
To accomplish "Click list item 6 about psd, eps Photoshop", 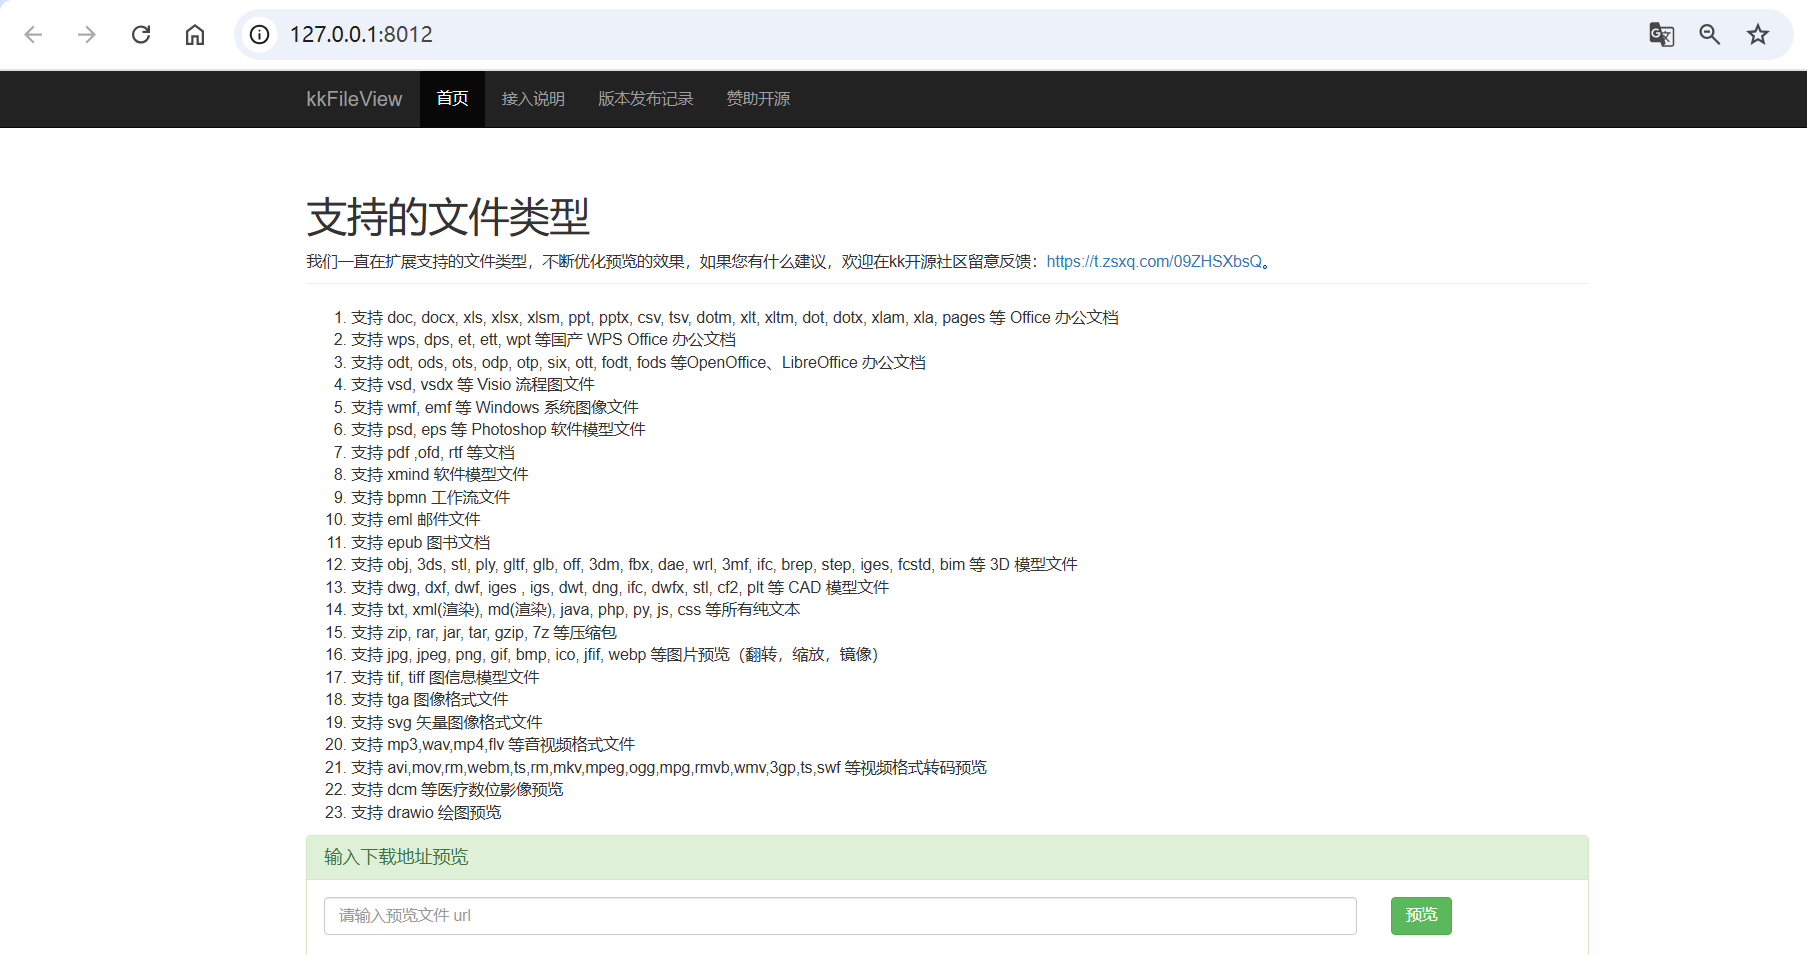I will tap(498, 430).
